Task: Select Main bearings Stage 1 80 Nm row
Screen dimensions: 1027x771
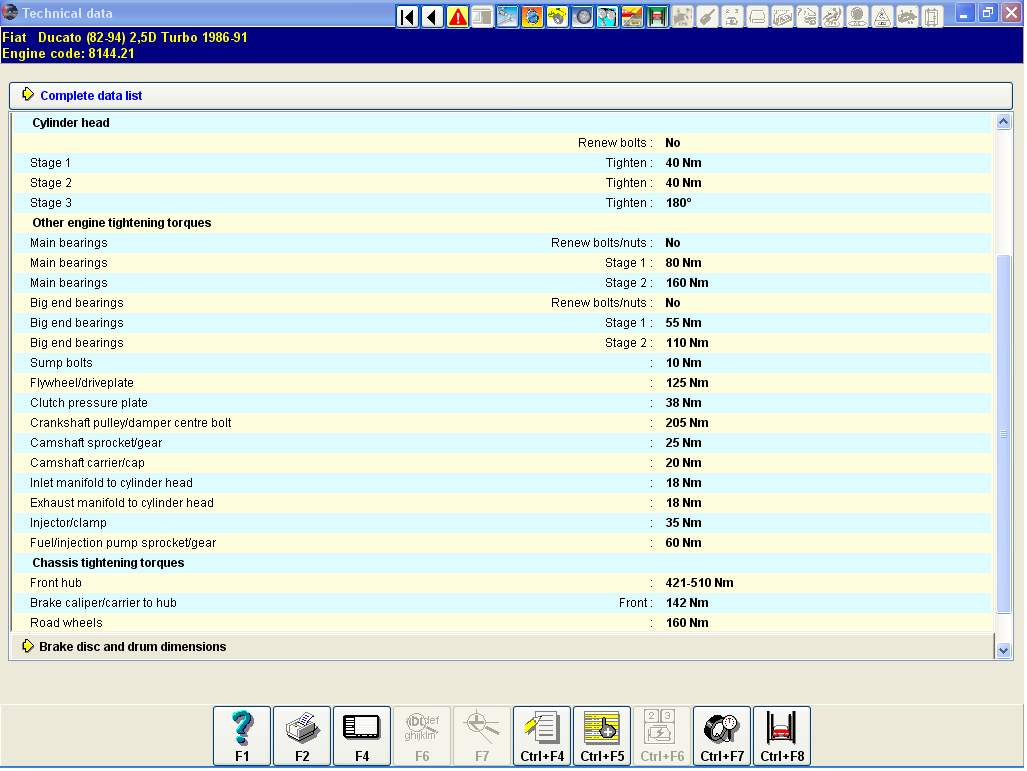Action: (502, 263)
